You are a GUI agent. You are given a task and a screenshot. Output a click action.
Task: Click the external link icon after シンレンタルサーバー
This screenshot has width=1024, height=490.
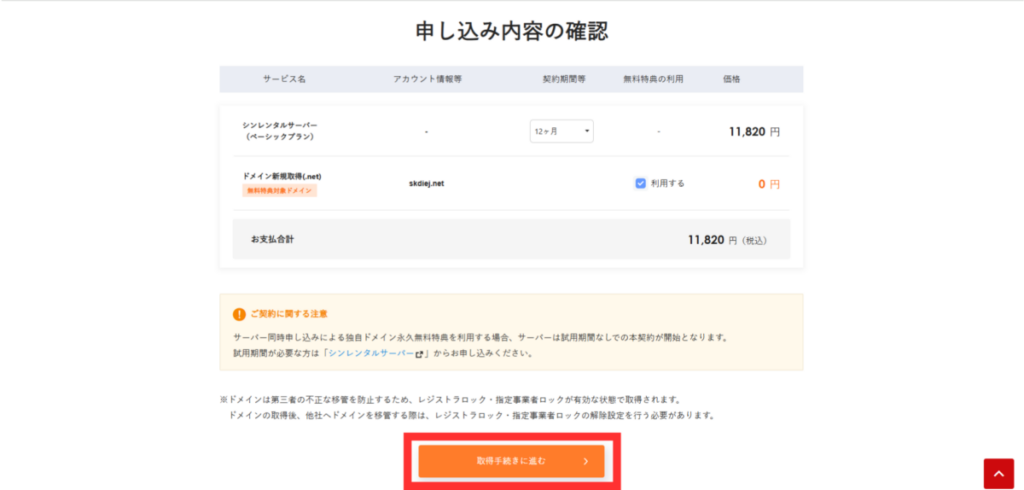(x=420, y=354)
